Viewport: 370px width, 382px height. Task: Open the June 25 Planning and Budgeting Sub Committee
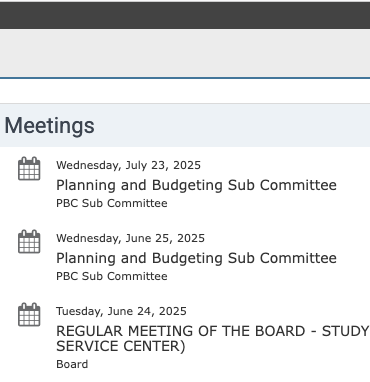(x=196, y=258)
